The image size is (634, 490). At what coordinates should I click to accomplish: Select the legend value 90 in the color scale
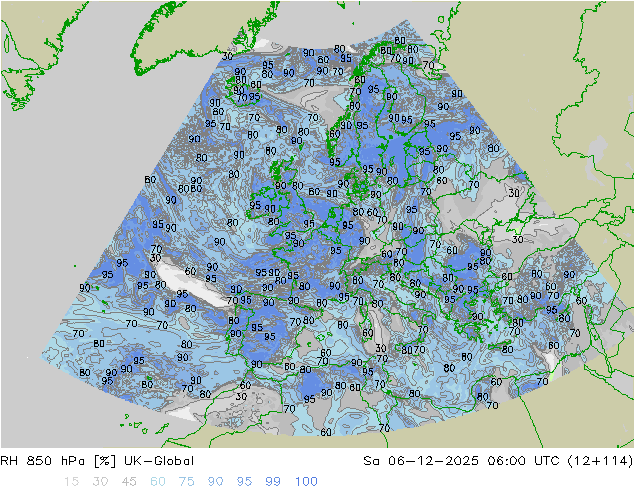(x=216, y=482)
